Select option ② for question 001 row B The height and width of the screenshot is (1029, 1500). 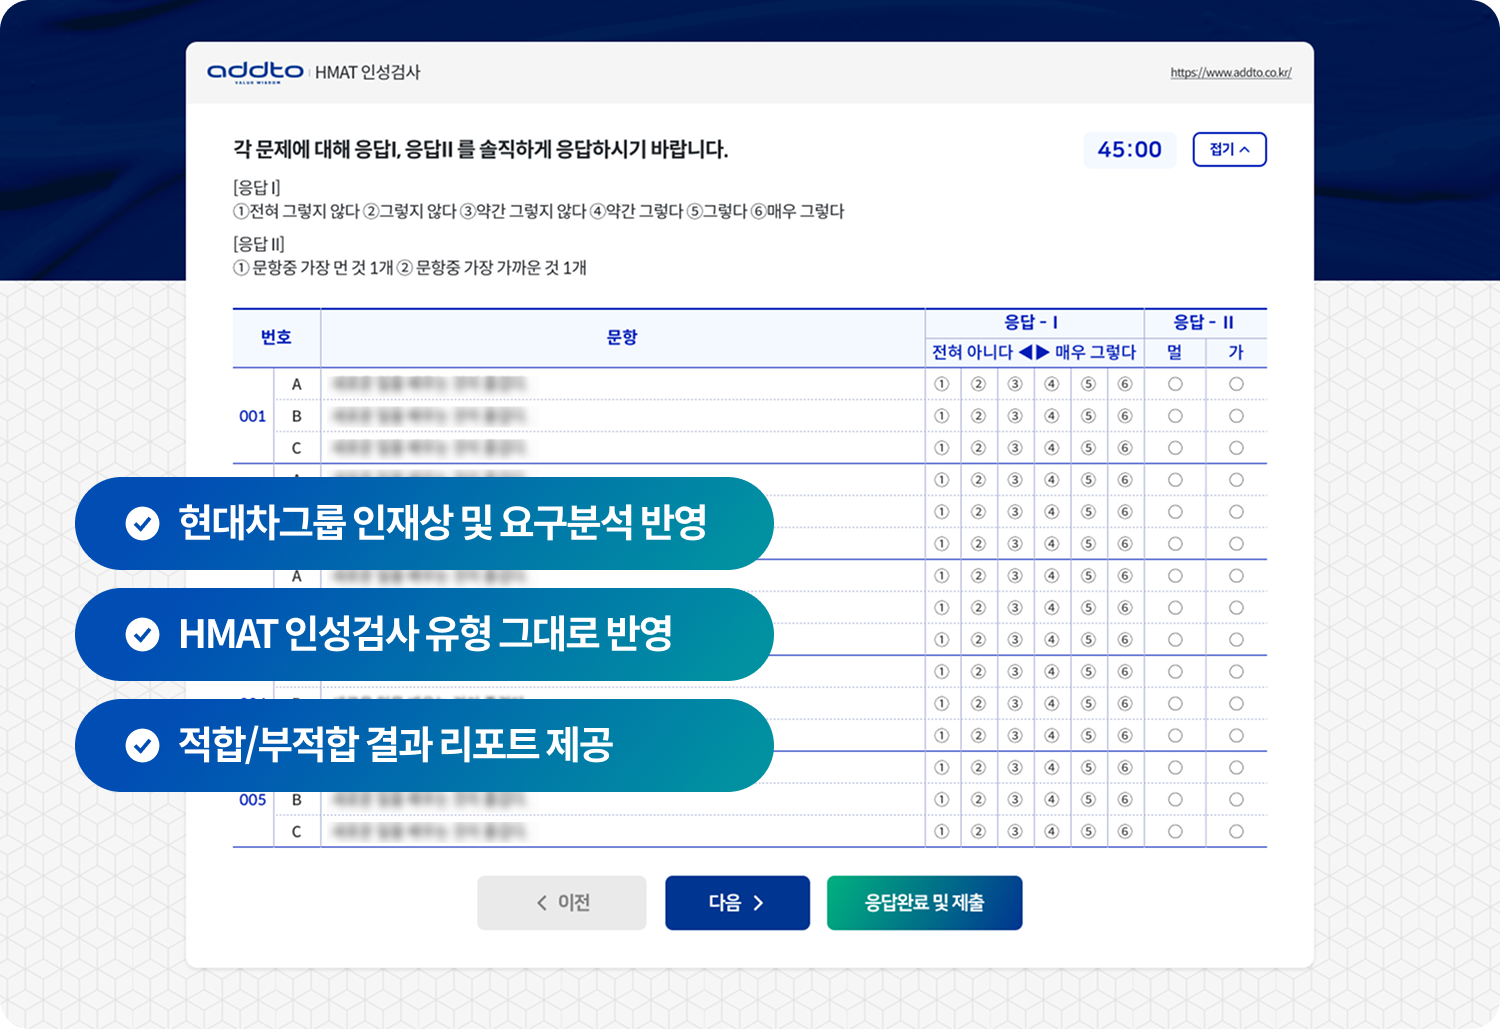(978, 416)
